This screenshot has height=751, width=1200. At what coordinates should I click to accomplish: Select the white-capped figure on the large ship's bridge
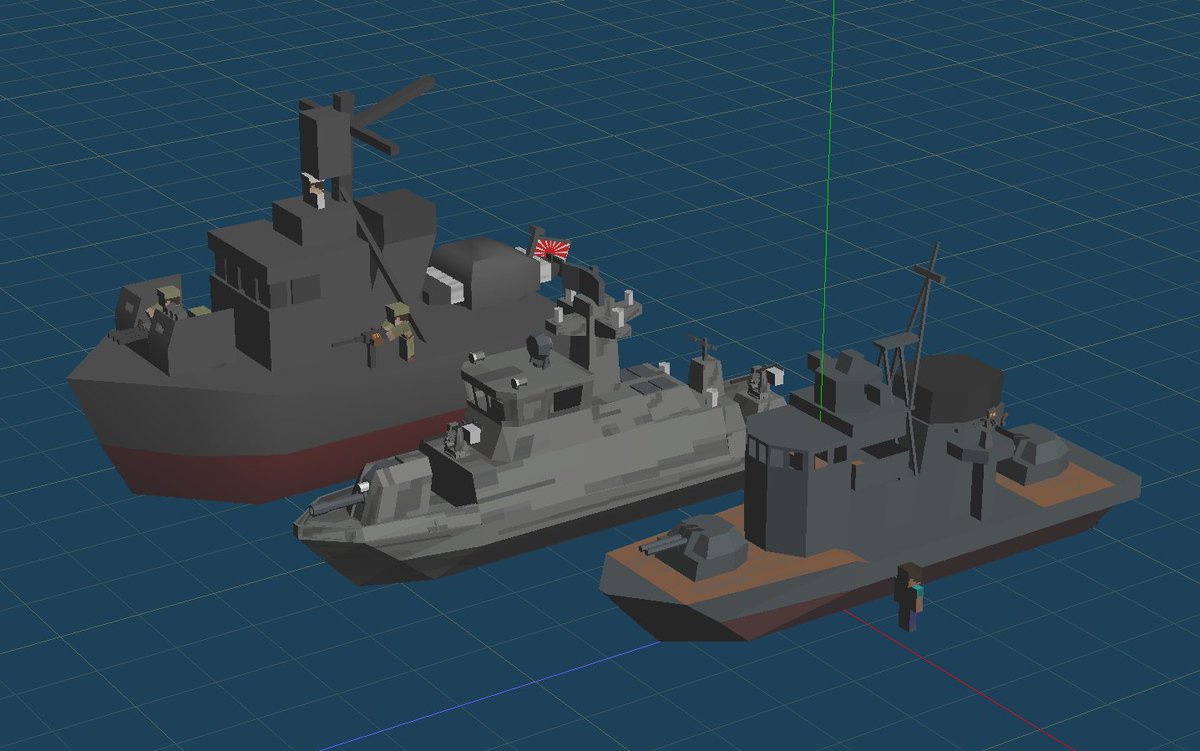(x=317, y=190)
